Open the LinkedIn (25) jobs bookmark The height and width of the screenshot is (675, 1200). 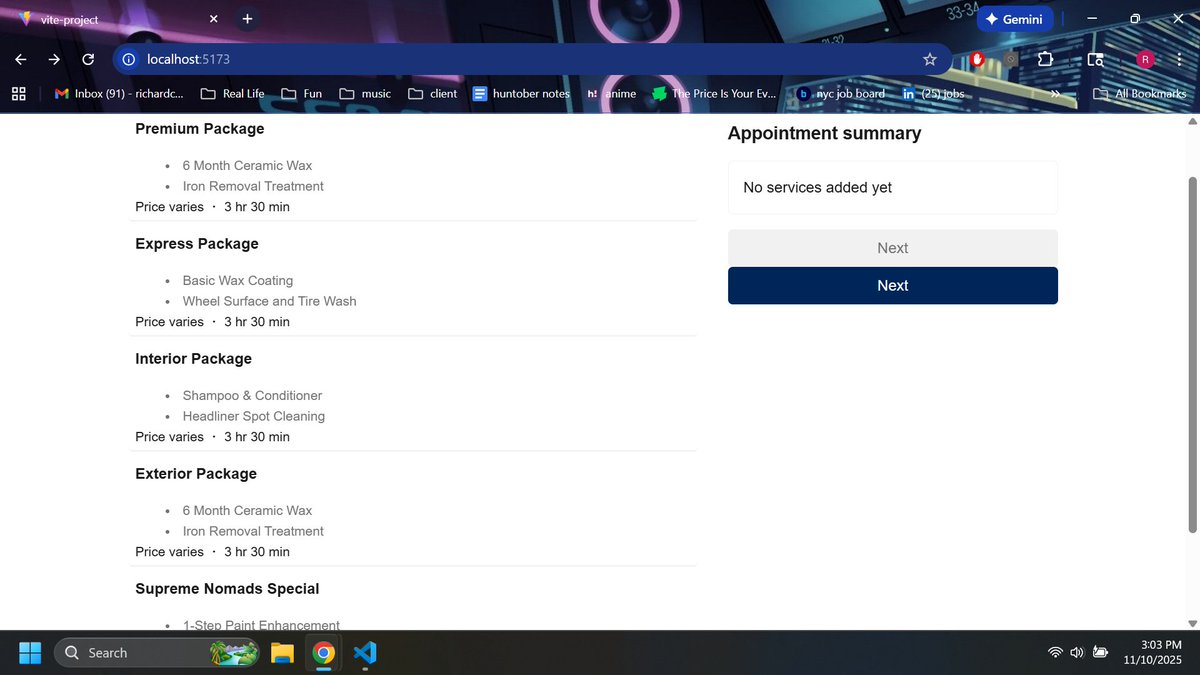[932, 93]
